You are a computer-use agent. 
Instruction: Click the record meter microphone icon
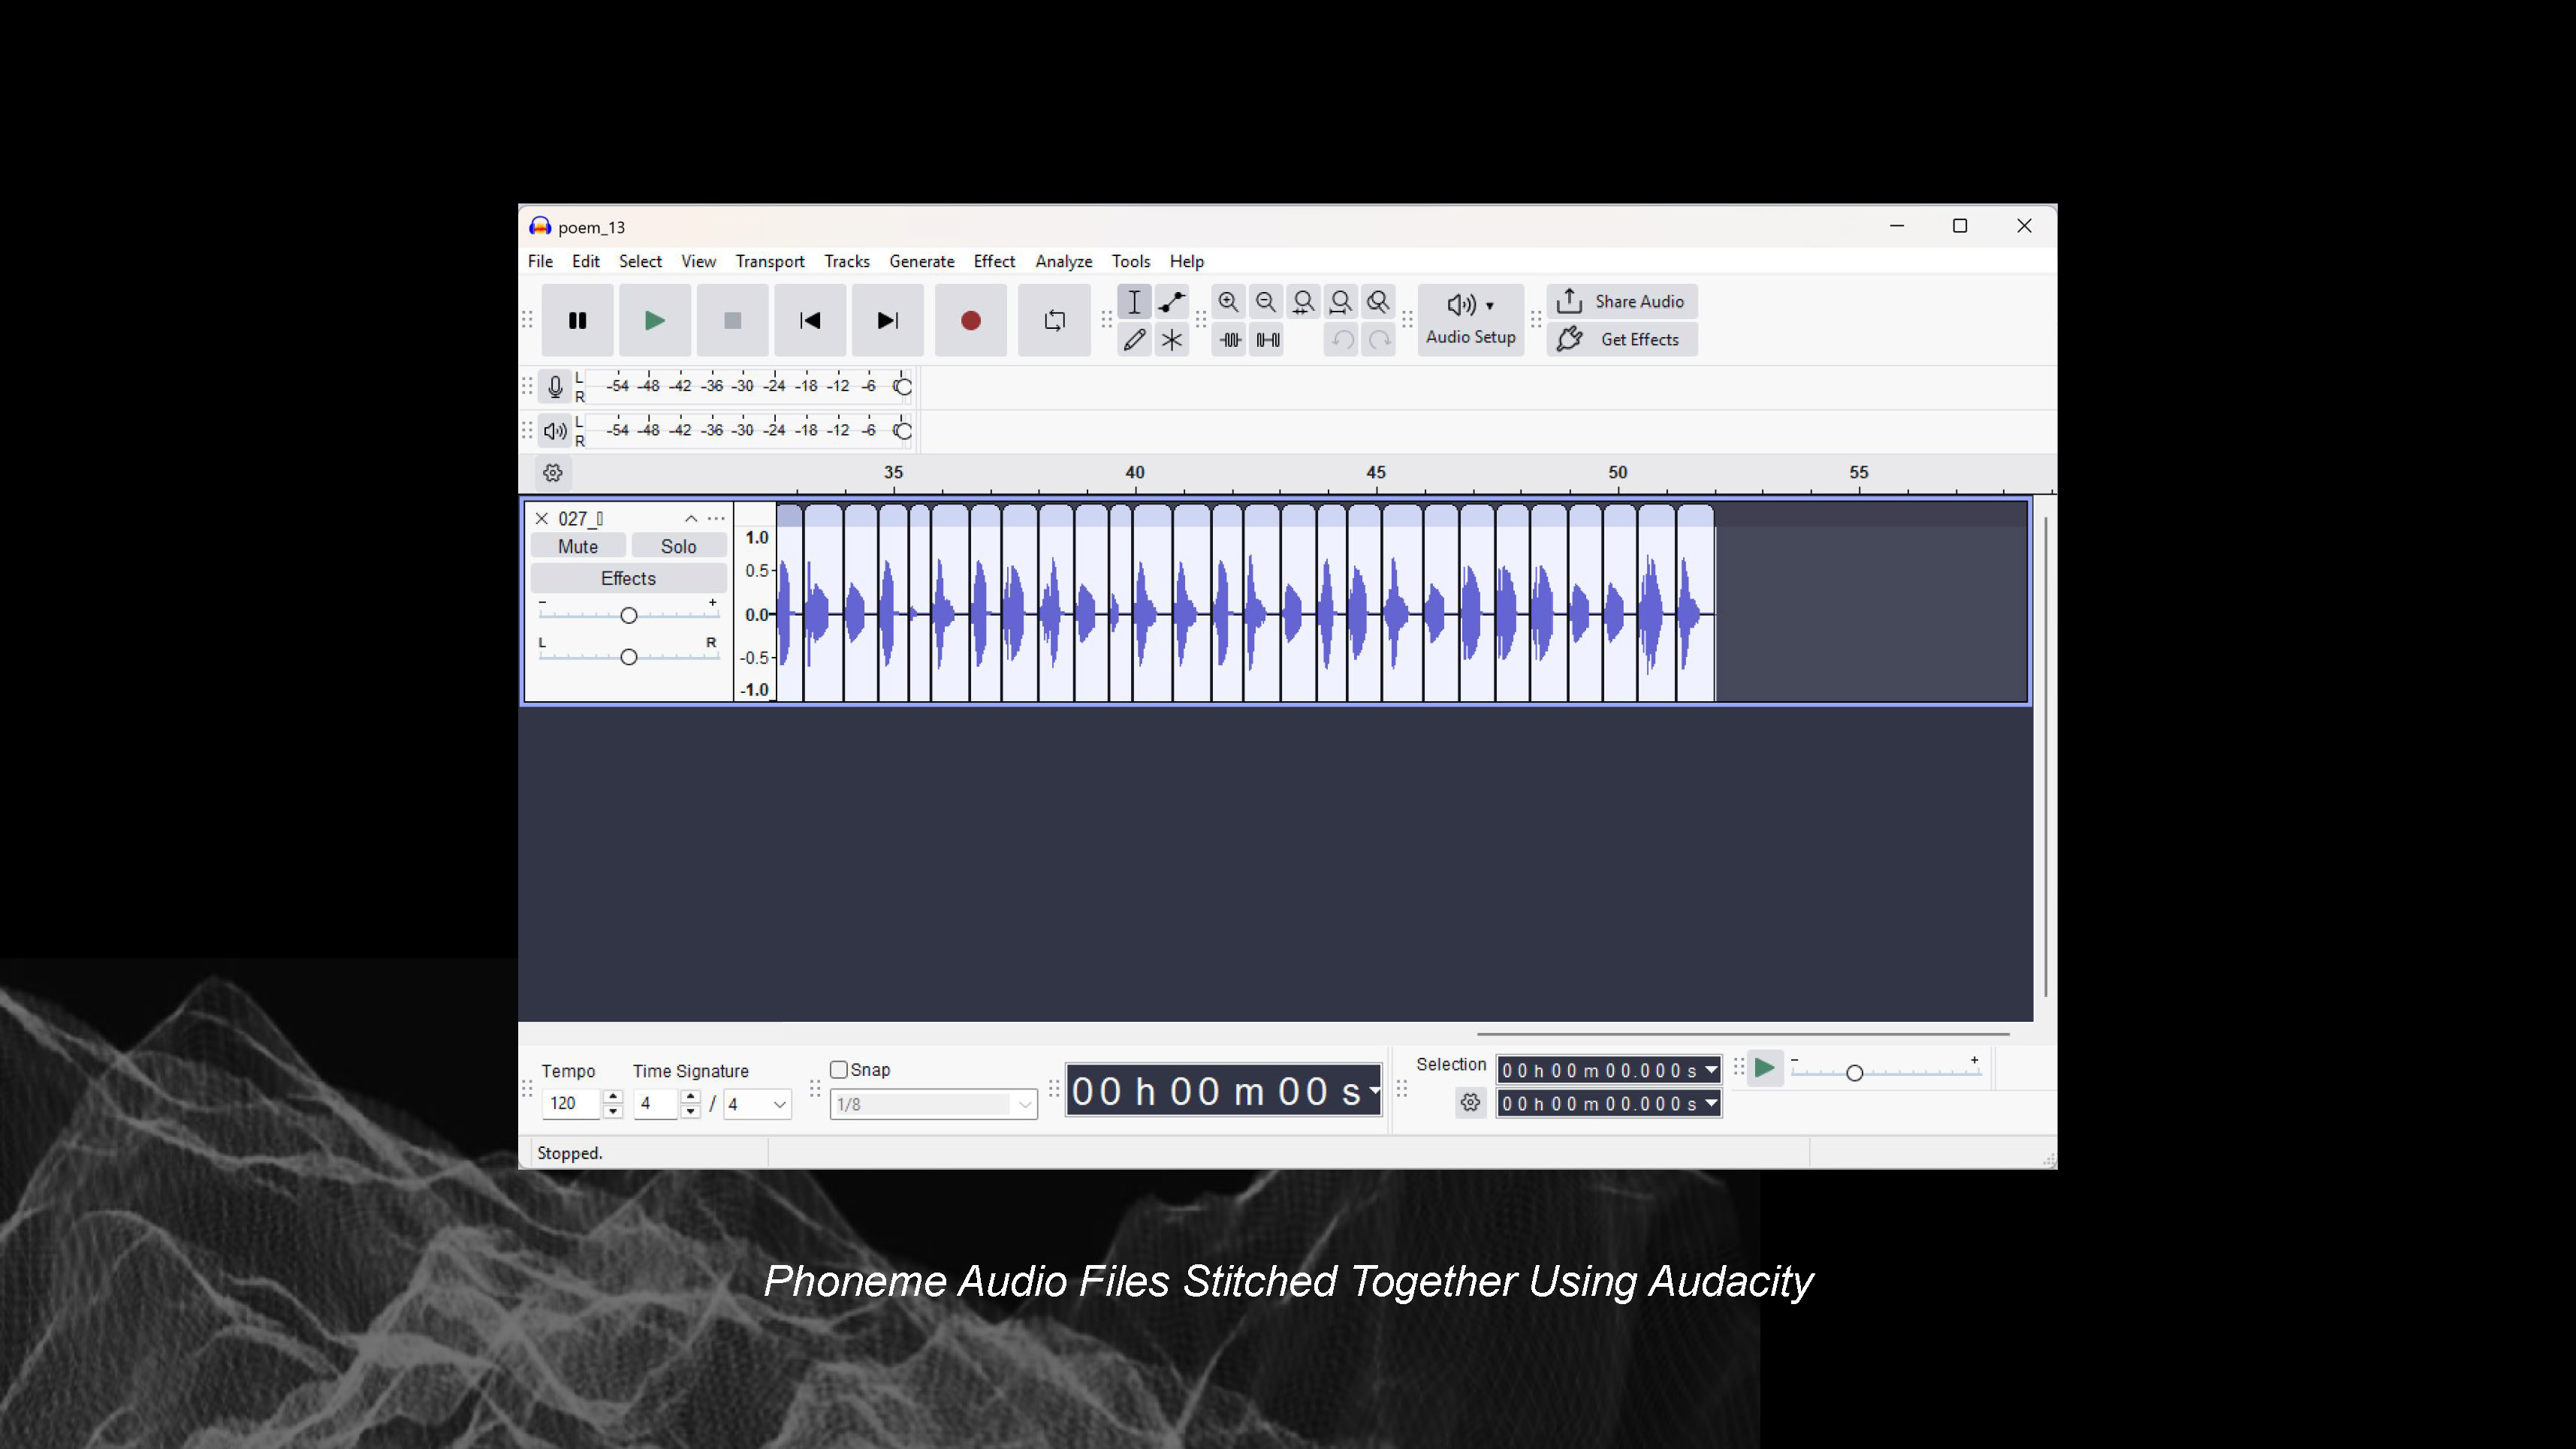click(x=555, y=386)
